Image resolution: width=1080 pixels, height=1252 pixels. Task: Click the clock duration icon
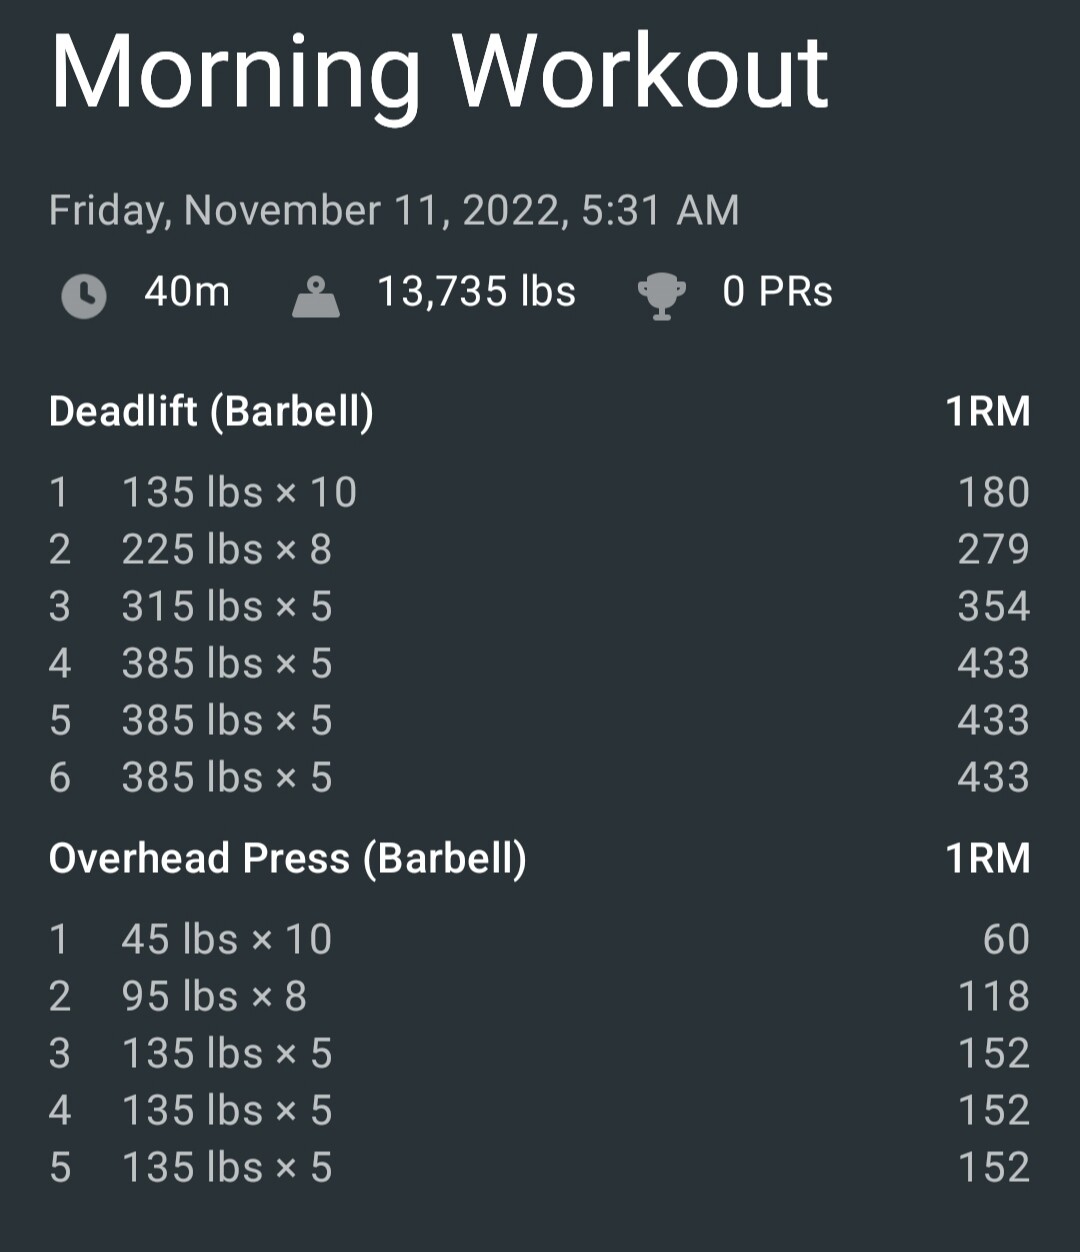84,296
